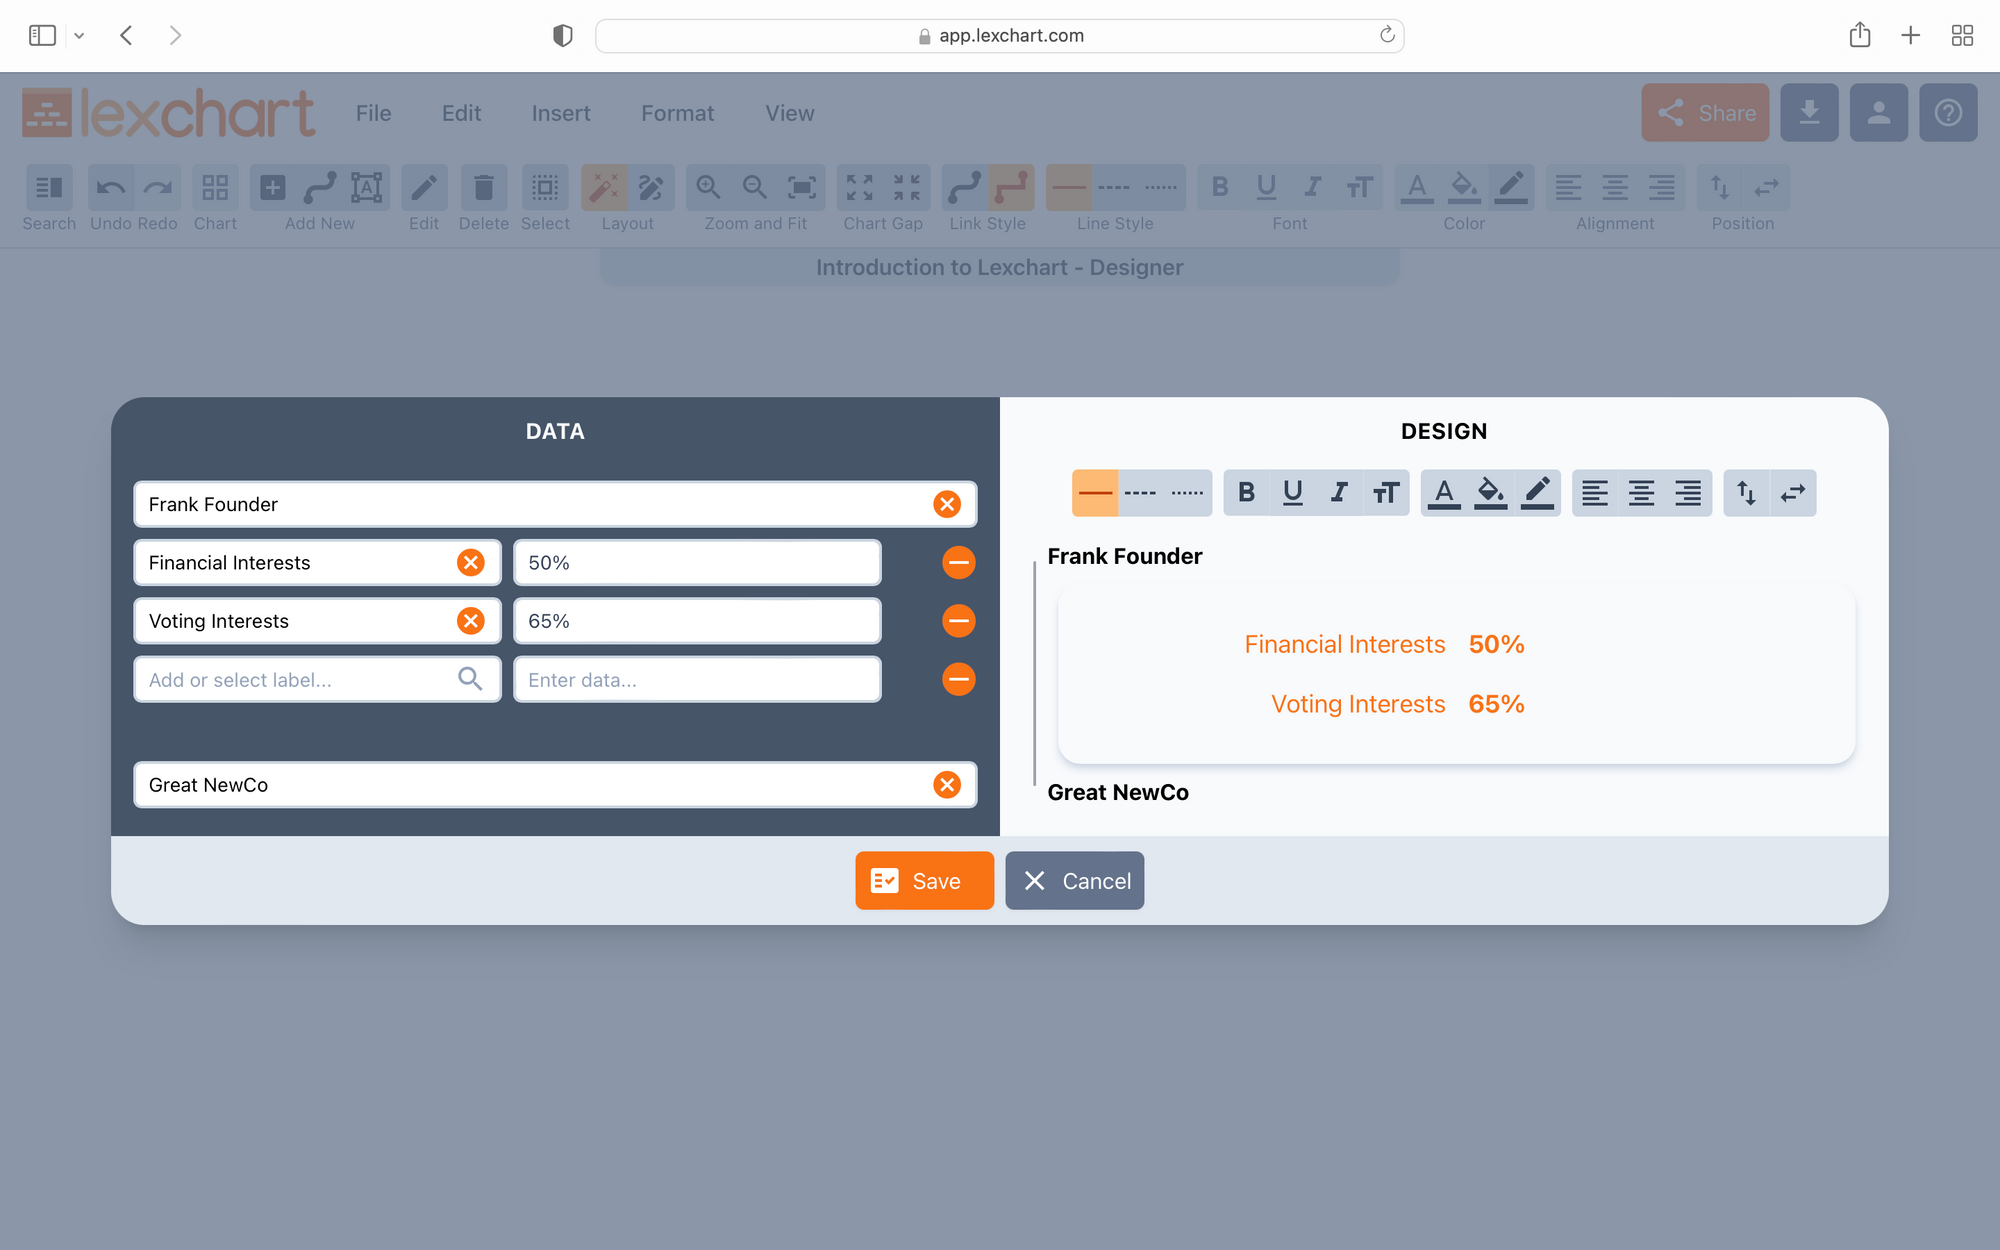2000x1250 pixels.
Task: Zoom in on the chart
Action: tap(709, 187)
